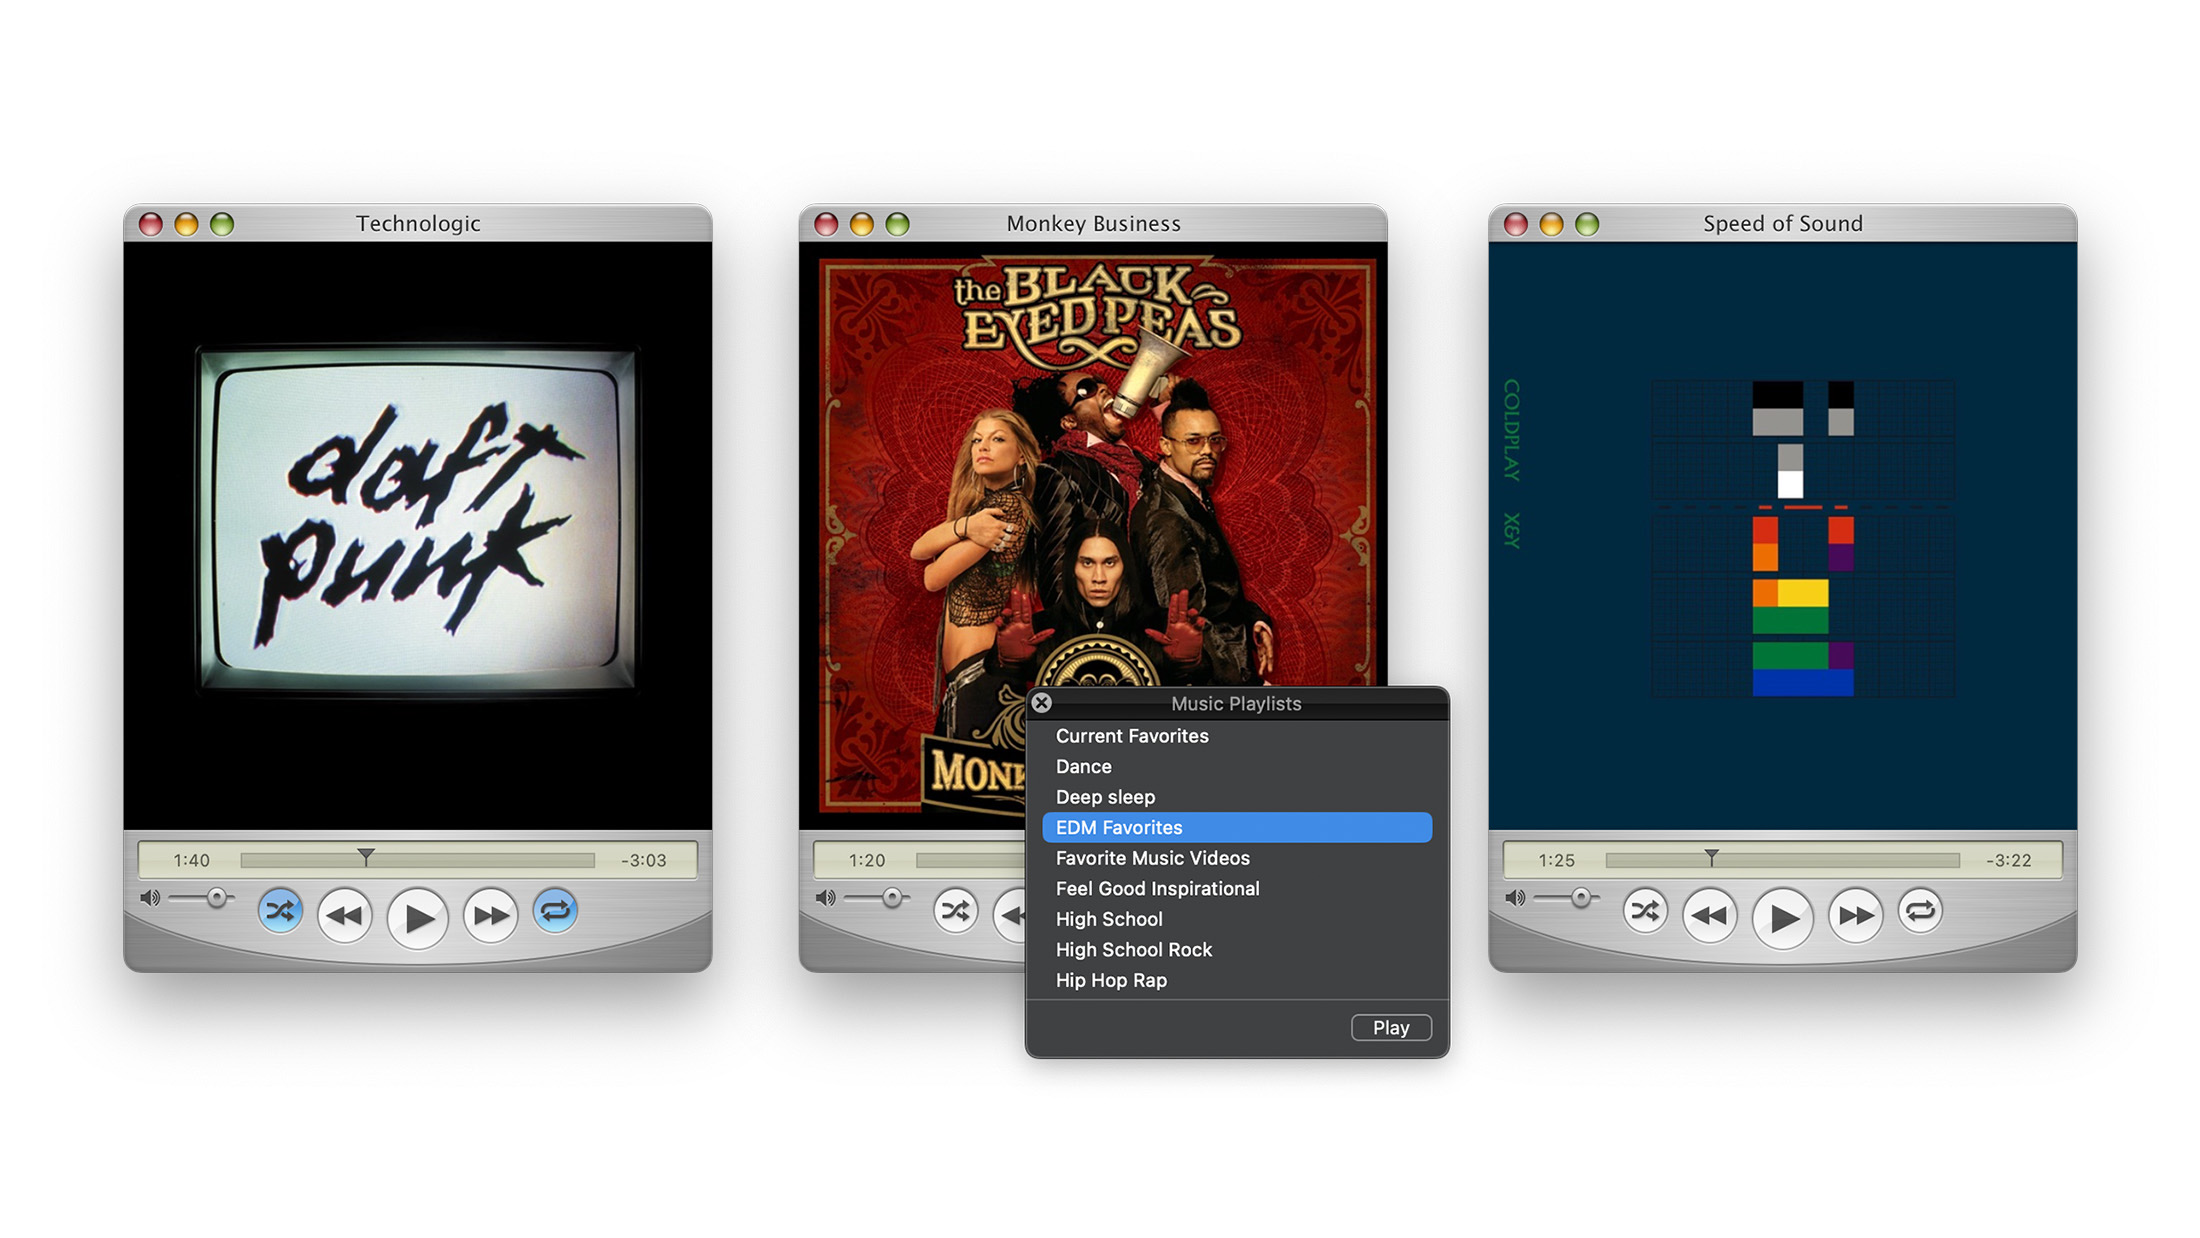Click the Technologic window title
This screenshot has width=2200, height=1238.
tap(418, 224)
